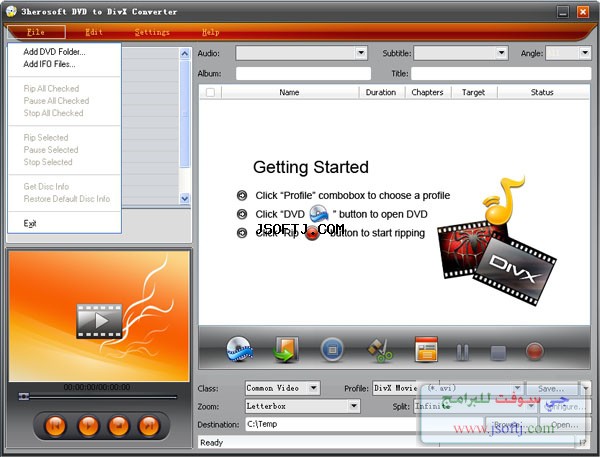Image resolution: width=600 pixels, height=457 pixels.
Task: Click the Open... destination button
Action: (x=565, y=424)
